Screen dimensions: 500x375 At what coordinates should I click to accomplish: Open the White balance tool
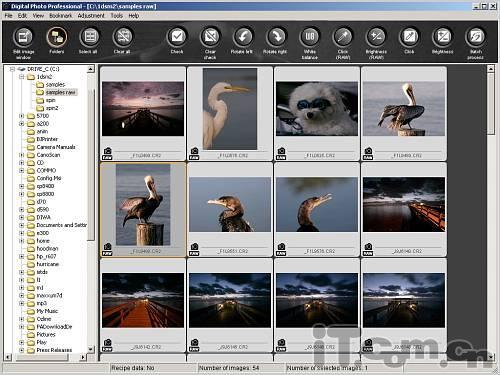point(310,37)
